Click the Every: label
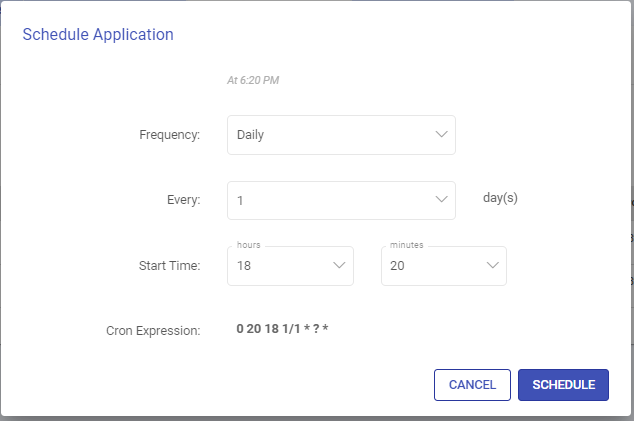Image resolution: width=634 pixels, height=421 pixels. [x=184, y=200]
